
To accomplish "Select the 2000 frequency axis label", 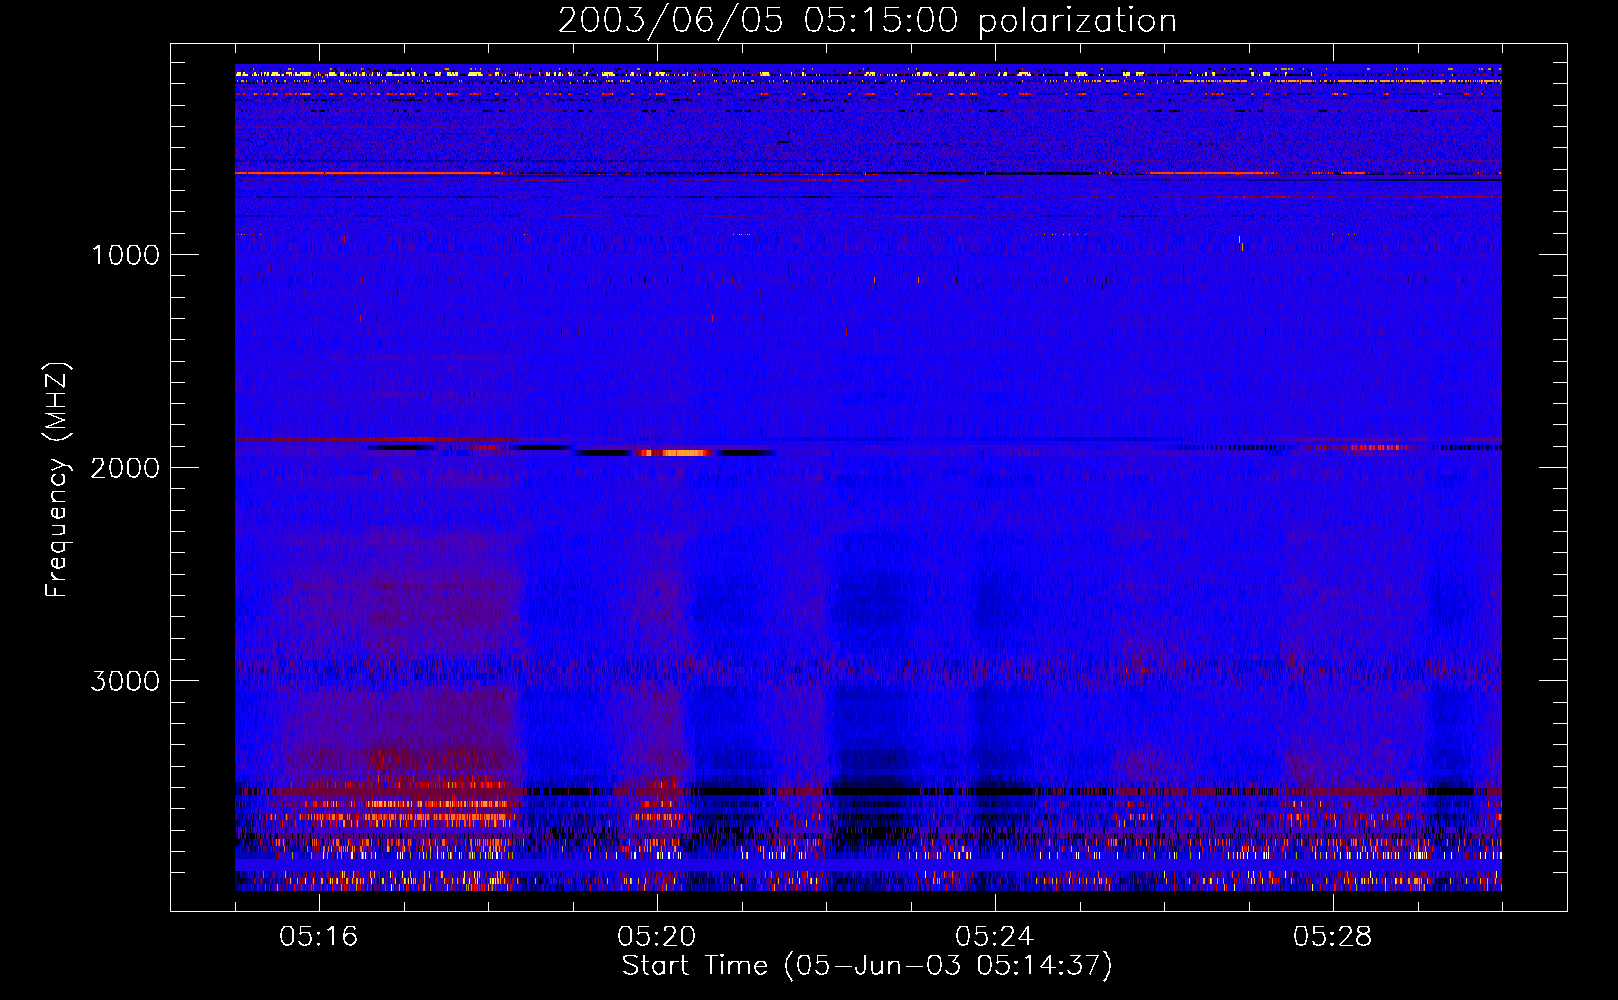I will tap(125, 468).
